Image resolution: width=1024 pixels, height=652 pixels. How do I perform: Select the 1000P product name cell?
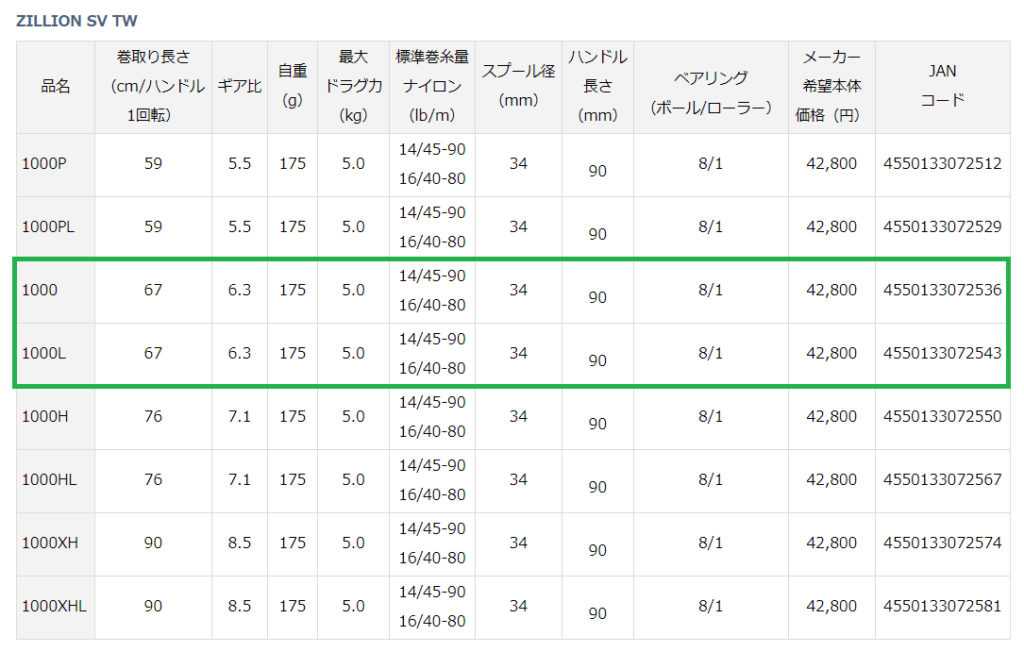[44, 164]
